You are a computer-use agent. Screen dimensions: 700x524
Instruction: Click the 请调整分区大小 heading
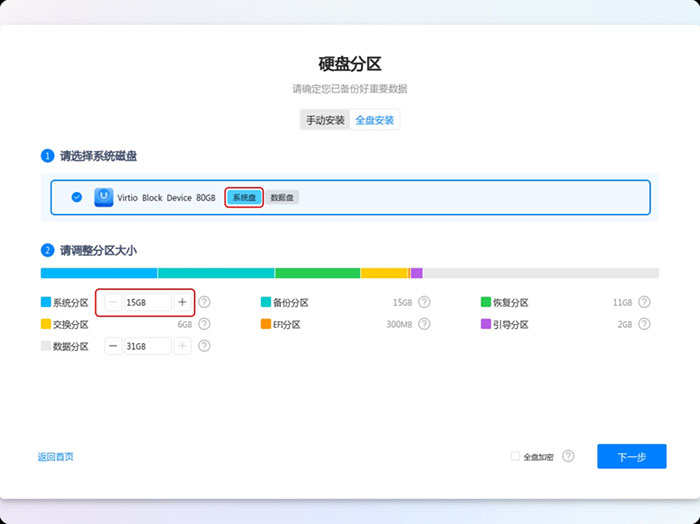[99, 250]
